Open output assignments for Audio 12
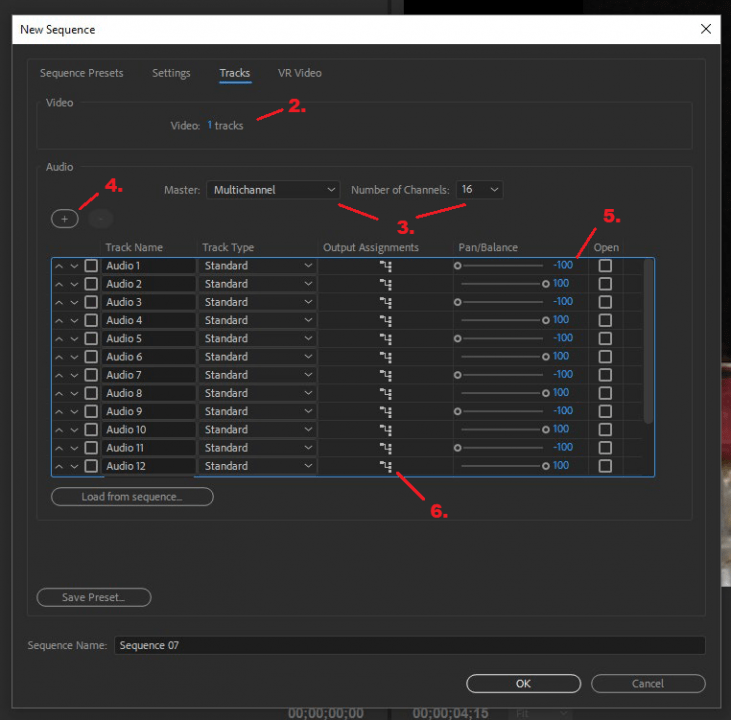This screenshot has height=720, width=731. point(386,466)
